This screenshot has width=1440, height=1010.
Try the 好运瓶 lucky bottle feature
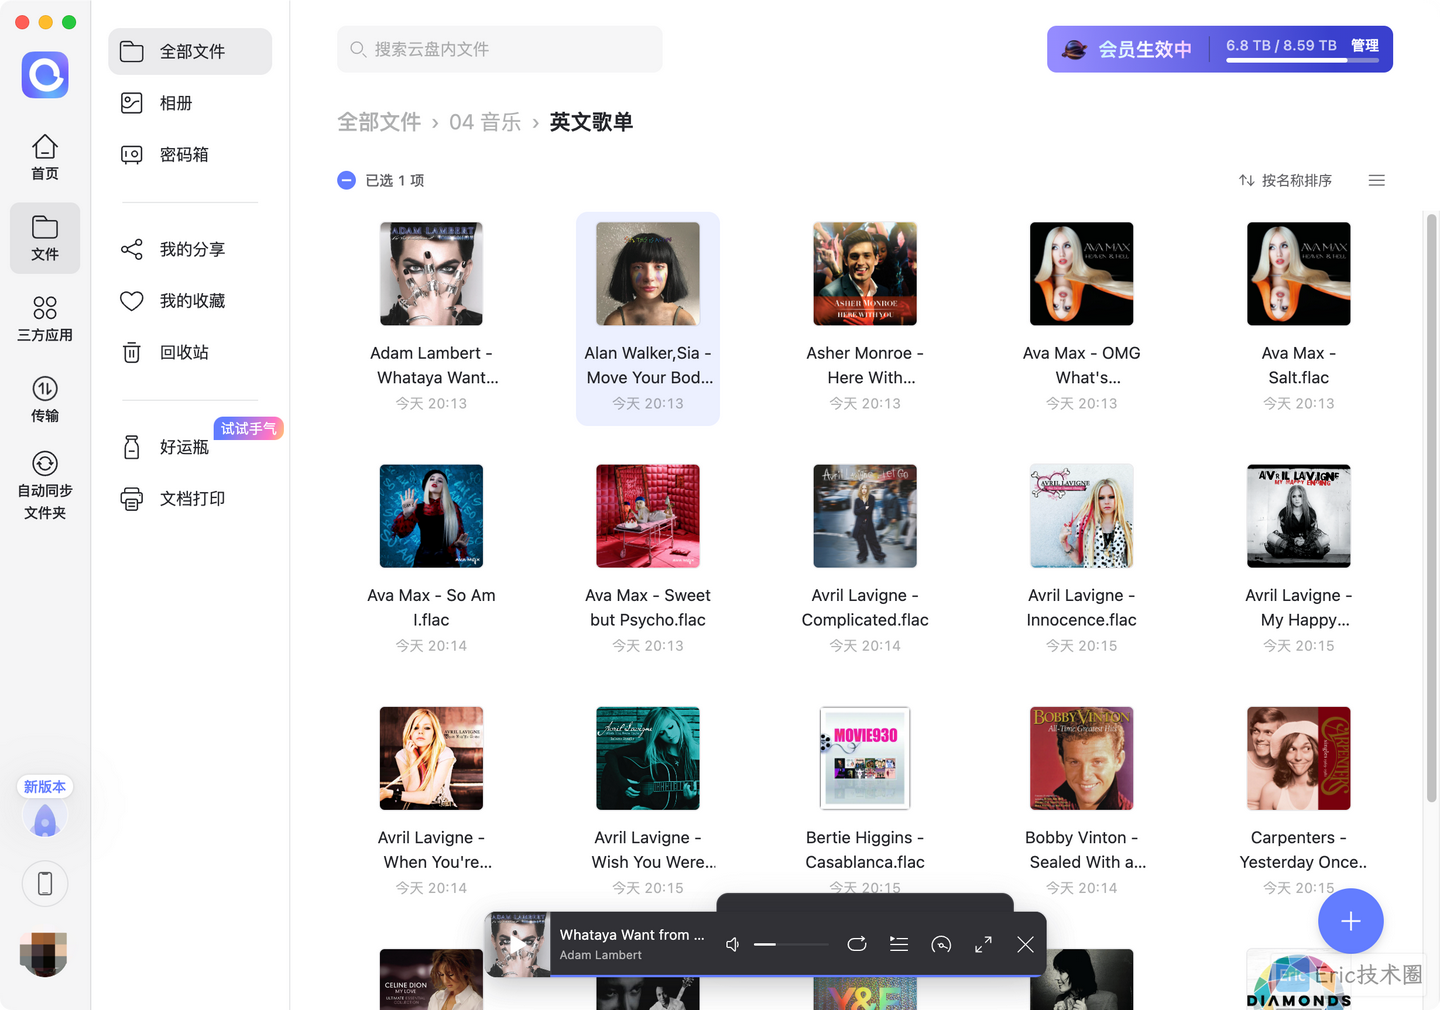pyautogui.click(x=184, y=447)
